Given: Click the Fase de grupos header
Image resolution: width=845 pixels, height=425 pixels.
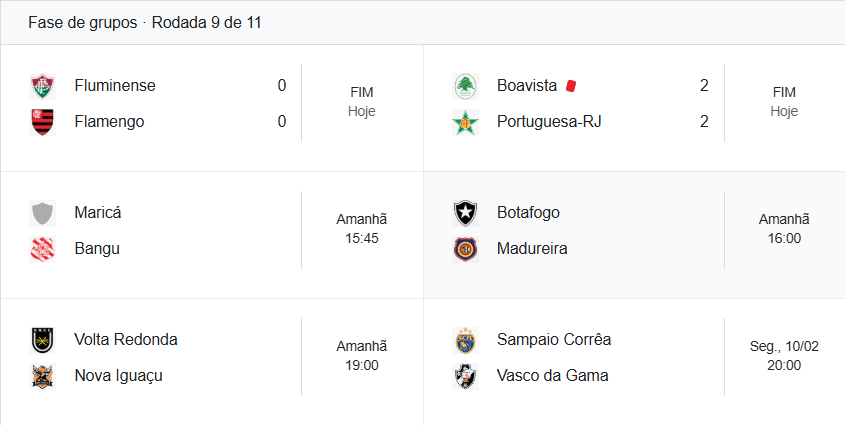Looking at the screenshot, I should pos(82,22).
